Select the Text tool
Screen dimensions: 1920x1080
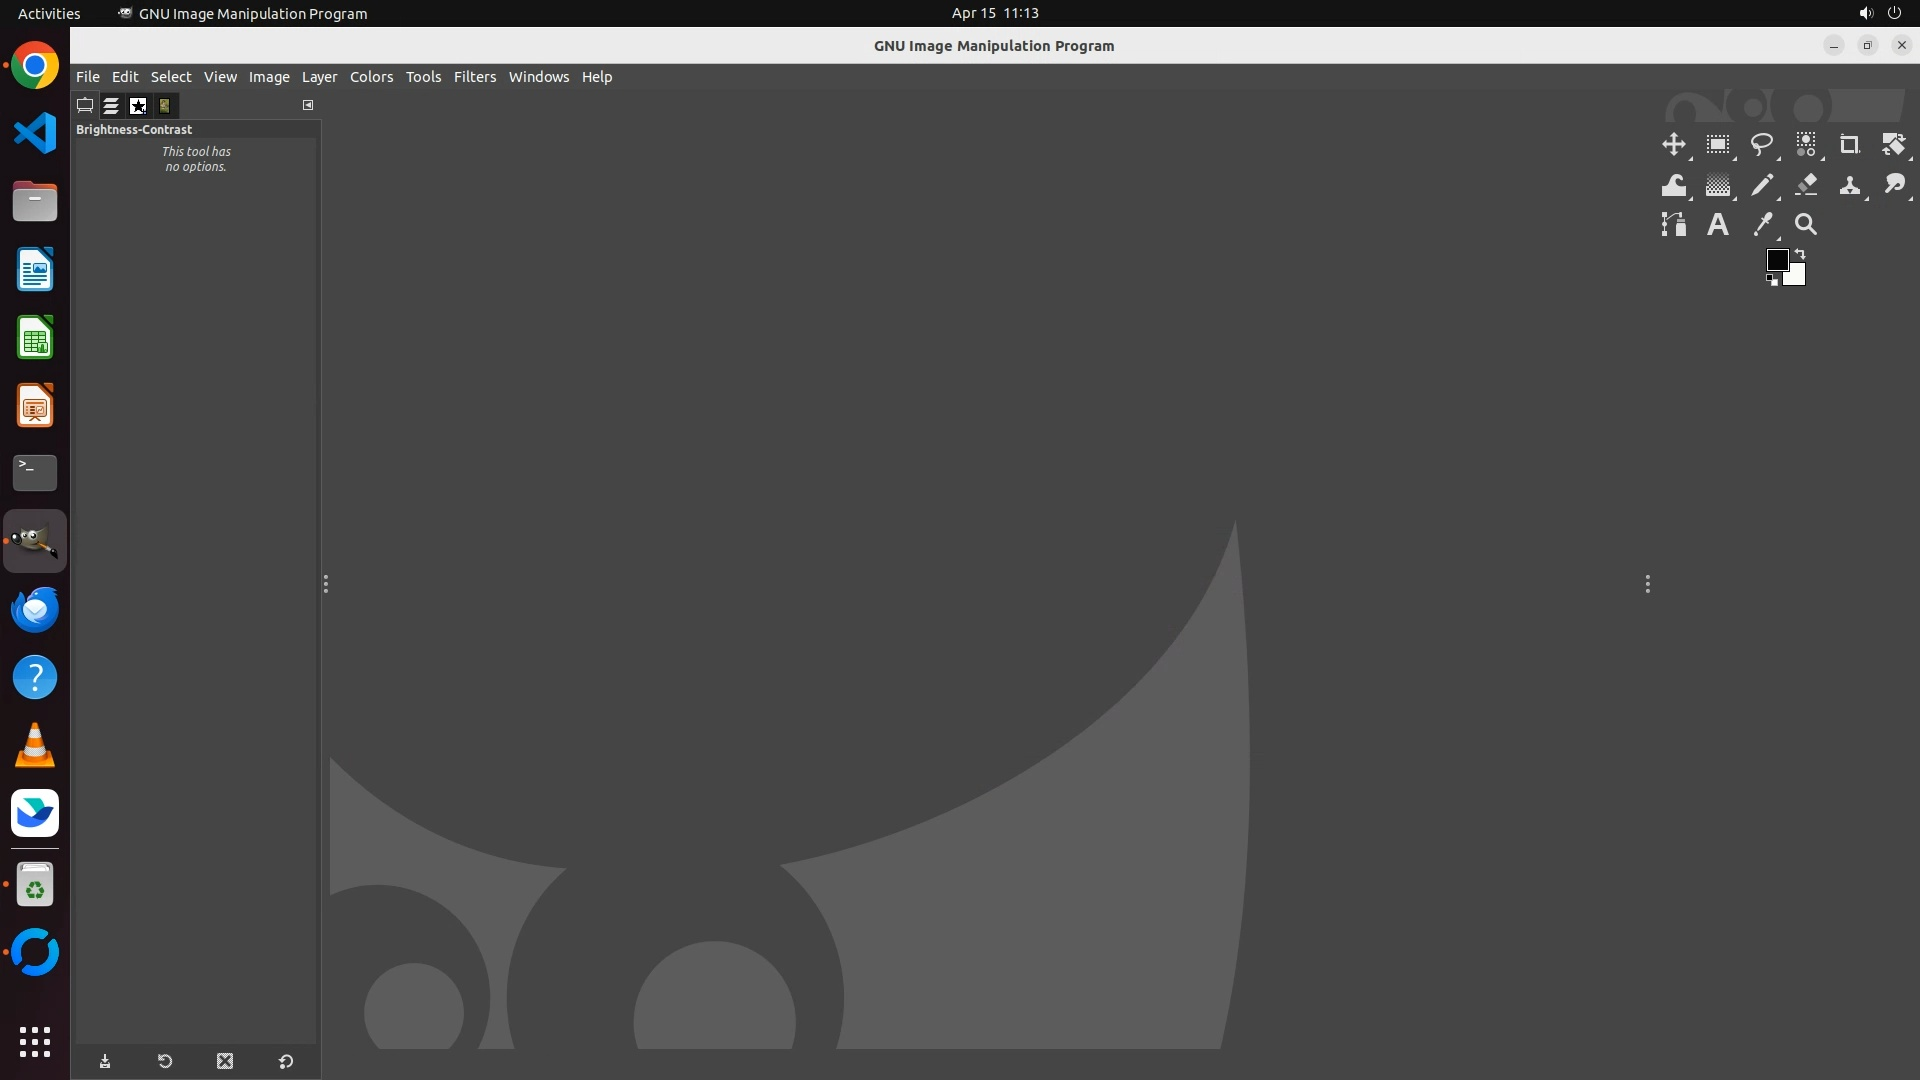(x=1717, y=225)
